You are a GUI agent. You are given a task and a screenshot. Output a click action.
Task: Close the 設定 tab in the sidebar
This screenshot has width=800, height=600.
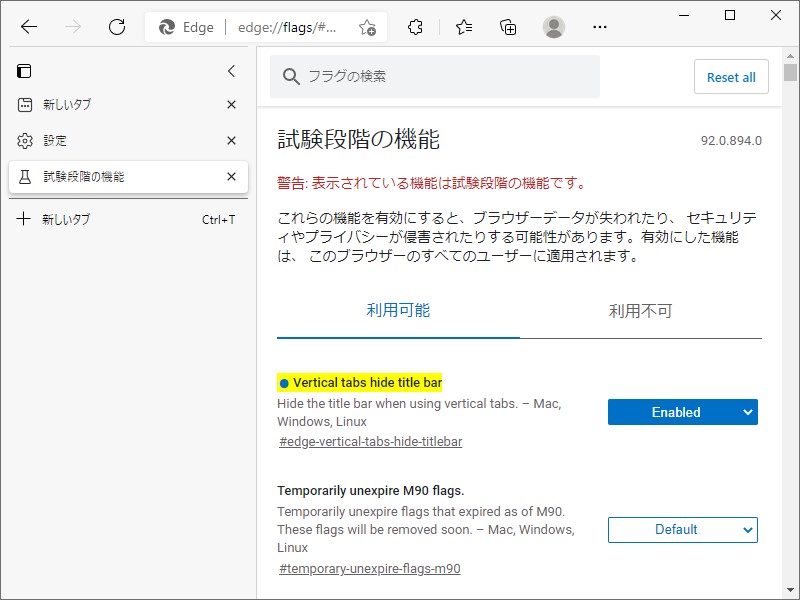(231, 140)
